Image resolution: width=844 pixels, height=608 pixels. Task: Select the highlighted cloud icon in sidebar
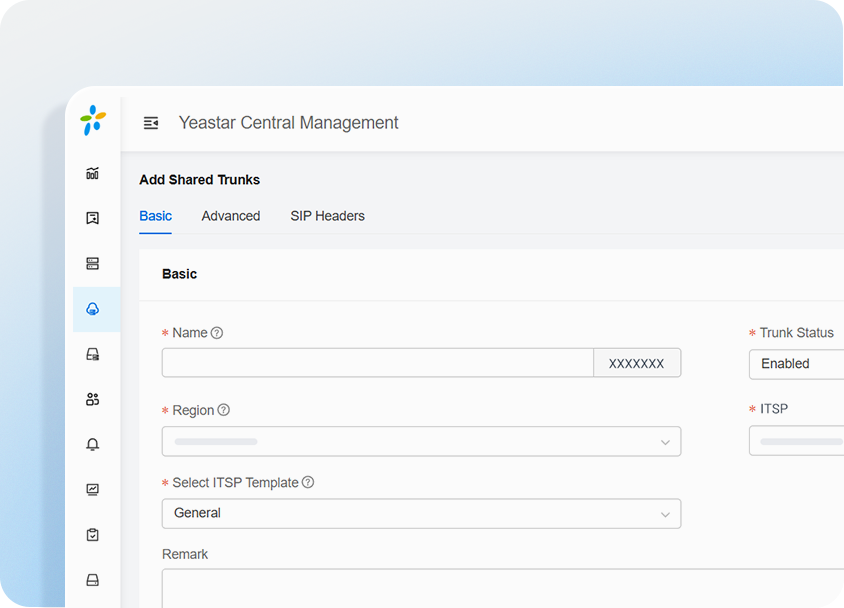[x=93, y=309]
